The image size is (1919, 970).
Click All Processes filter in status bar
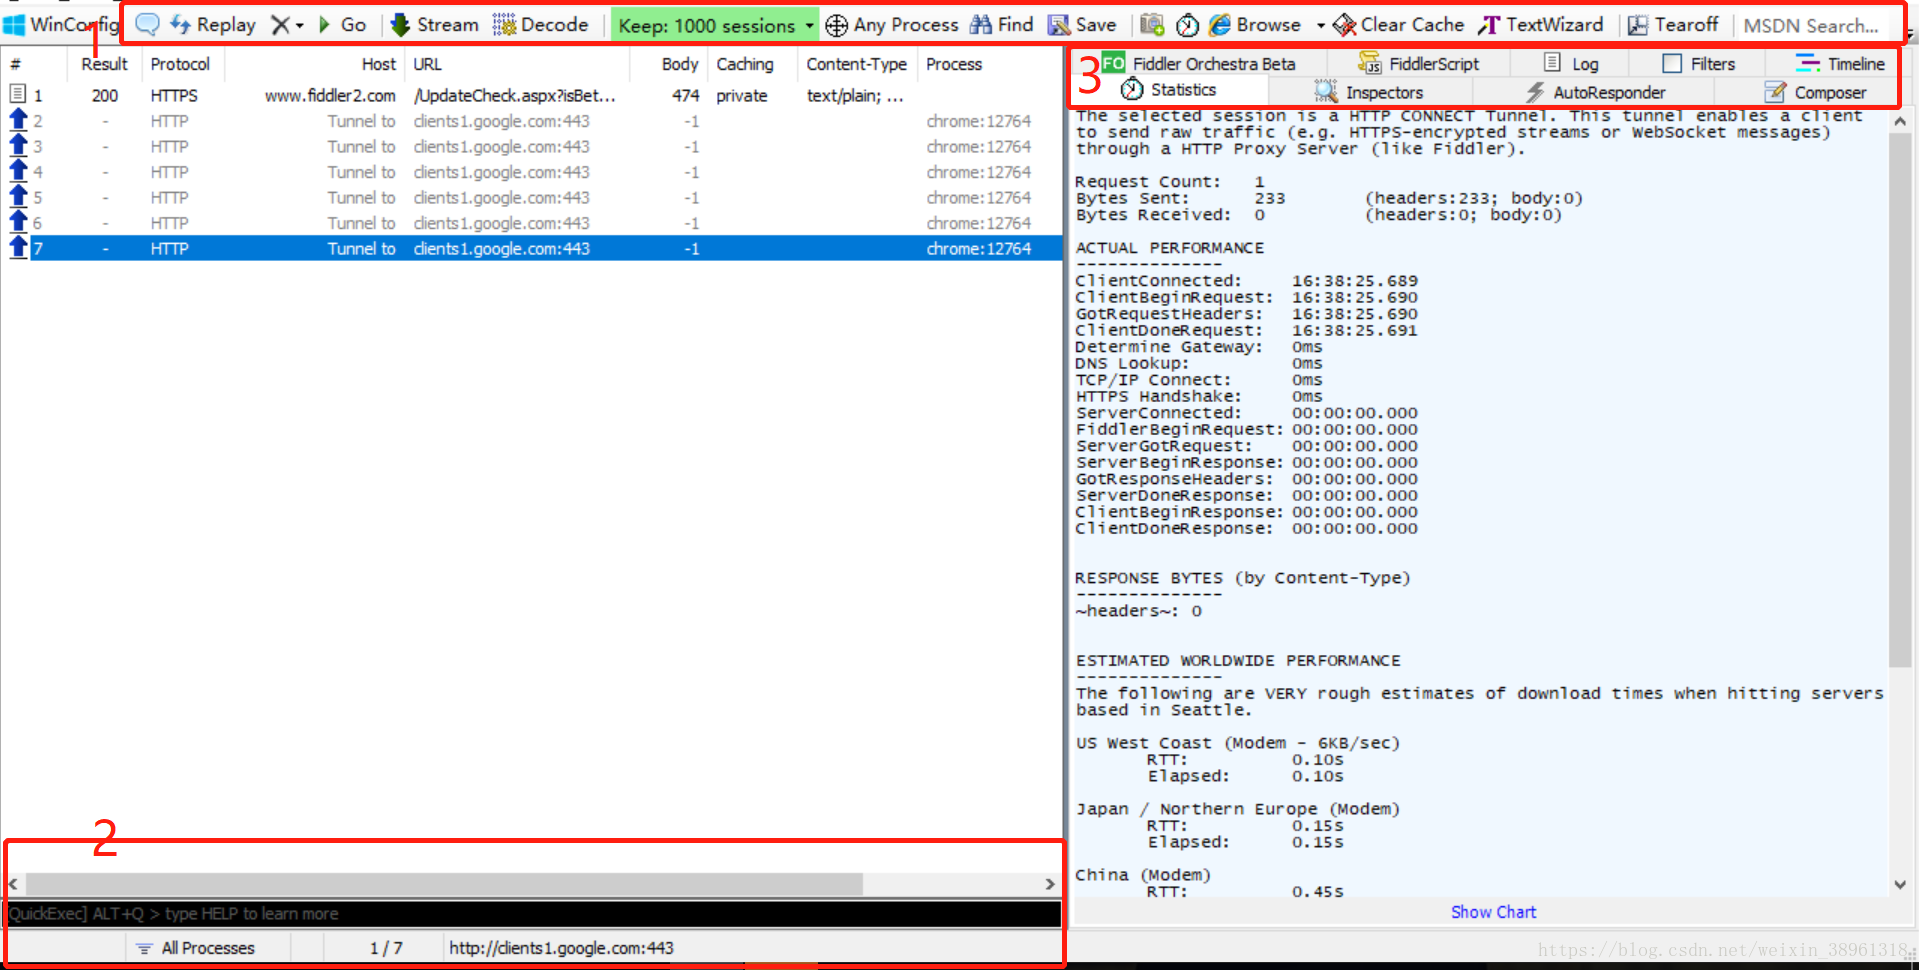coord(196,948)
